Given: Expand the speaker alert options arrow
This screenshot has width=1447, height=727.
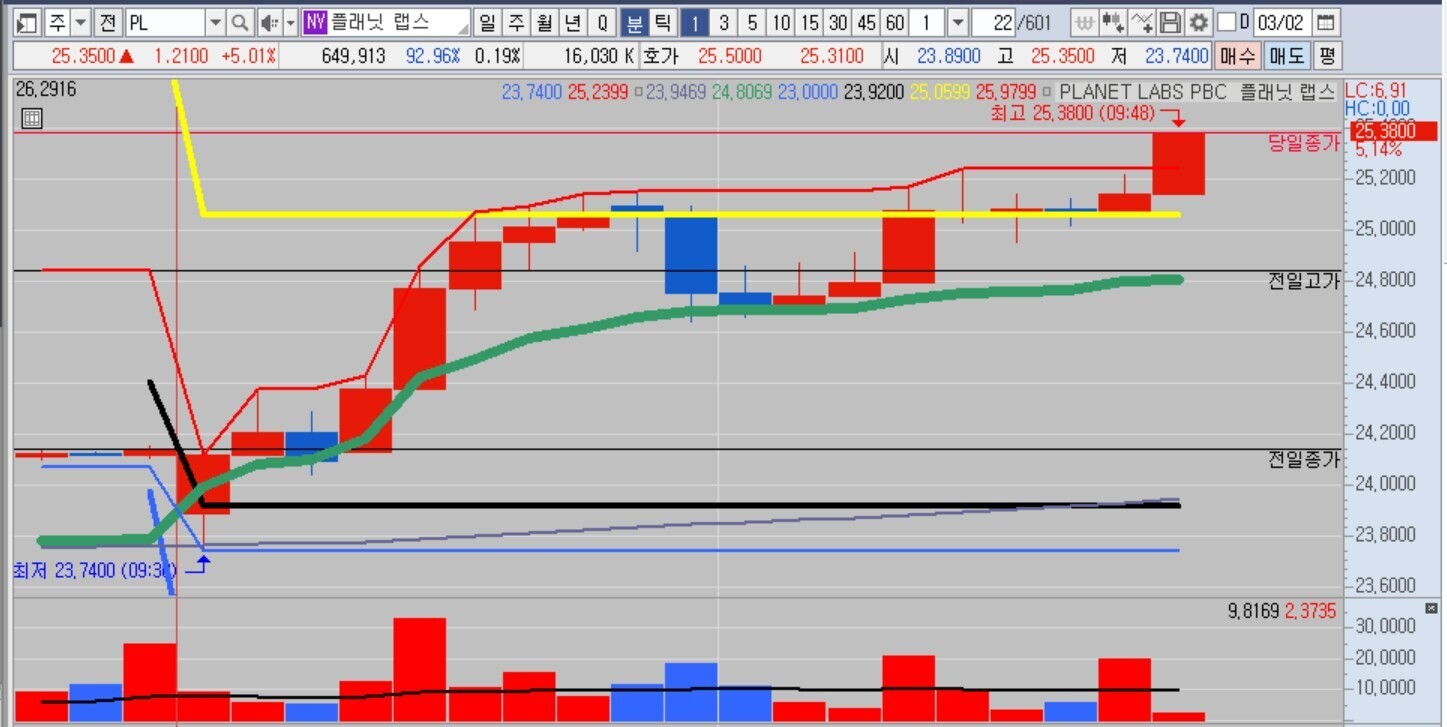Looking at the screenshot, I should (291, 22).
